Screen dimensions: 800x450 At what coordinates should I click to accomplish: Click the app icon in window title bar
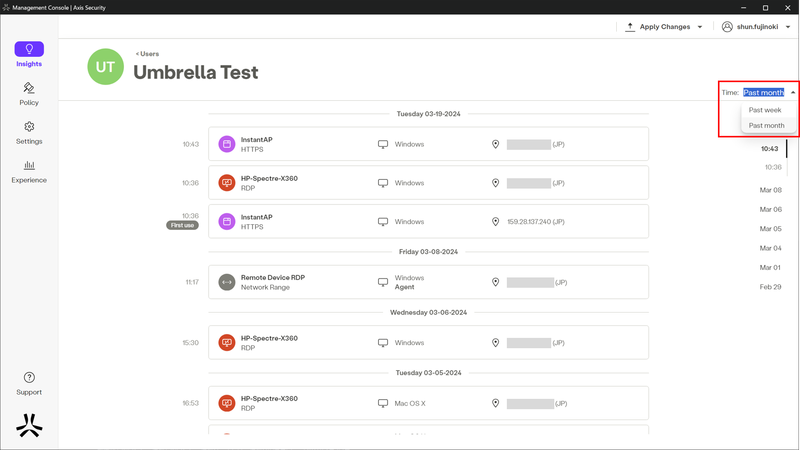point(6,7)
